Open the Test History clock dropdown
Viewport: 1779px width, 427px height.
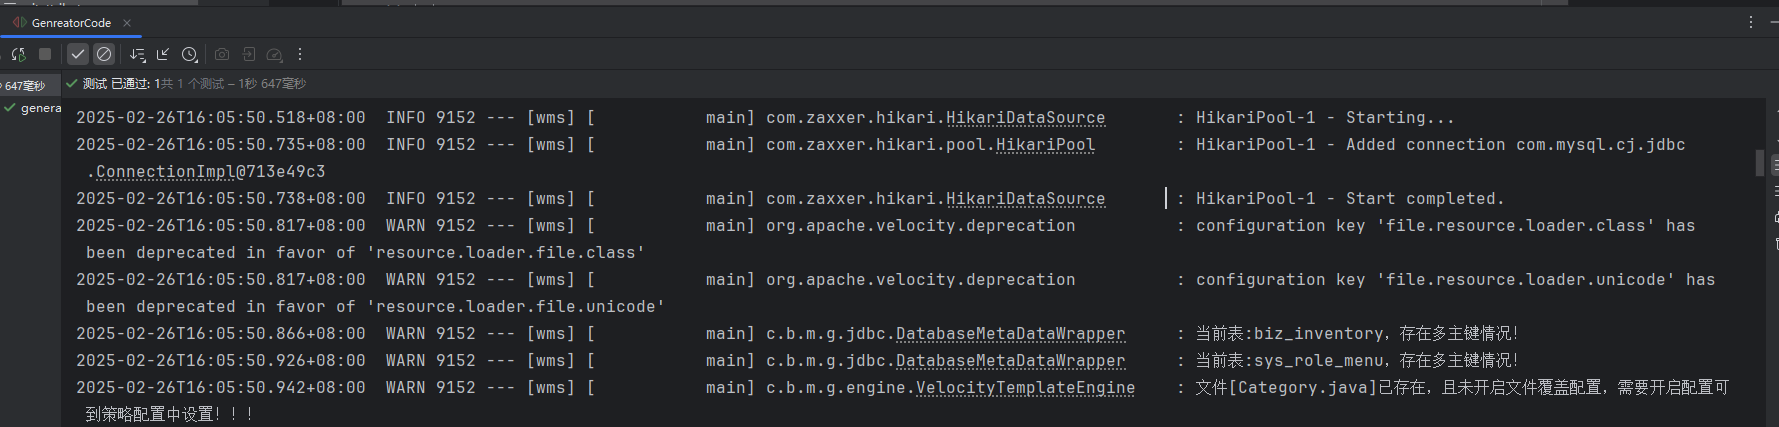point(190,54)
